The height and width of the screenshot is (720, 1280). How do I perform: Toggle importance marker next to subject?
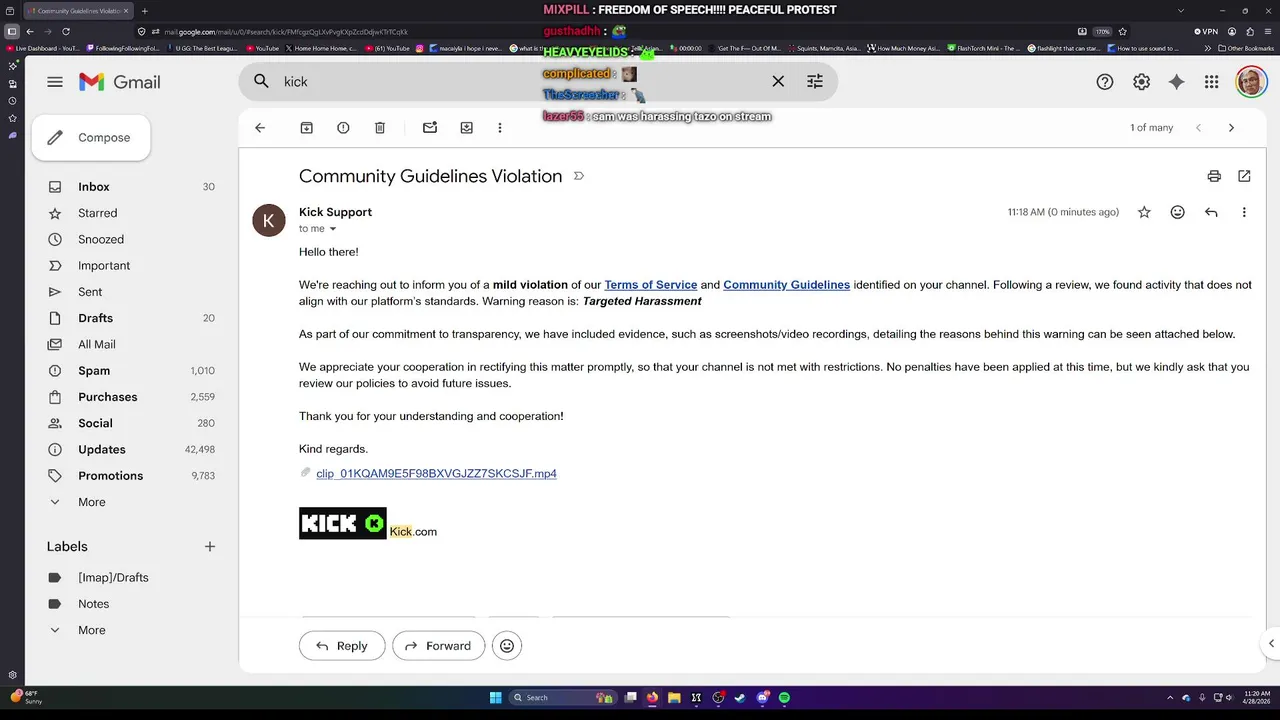pos(578,176)
